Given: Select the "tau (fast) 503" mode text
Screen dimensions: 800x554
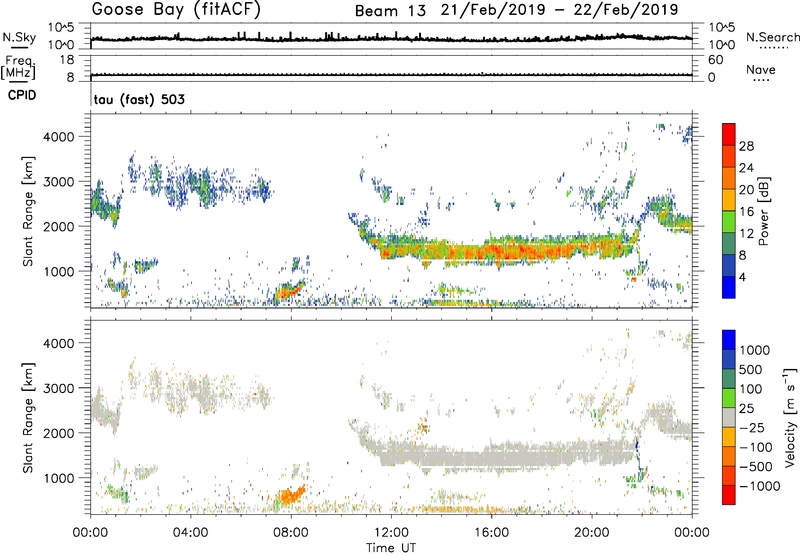Looking at the screenshot, I should pos(139,99).
